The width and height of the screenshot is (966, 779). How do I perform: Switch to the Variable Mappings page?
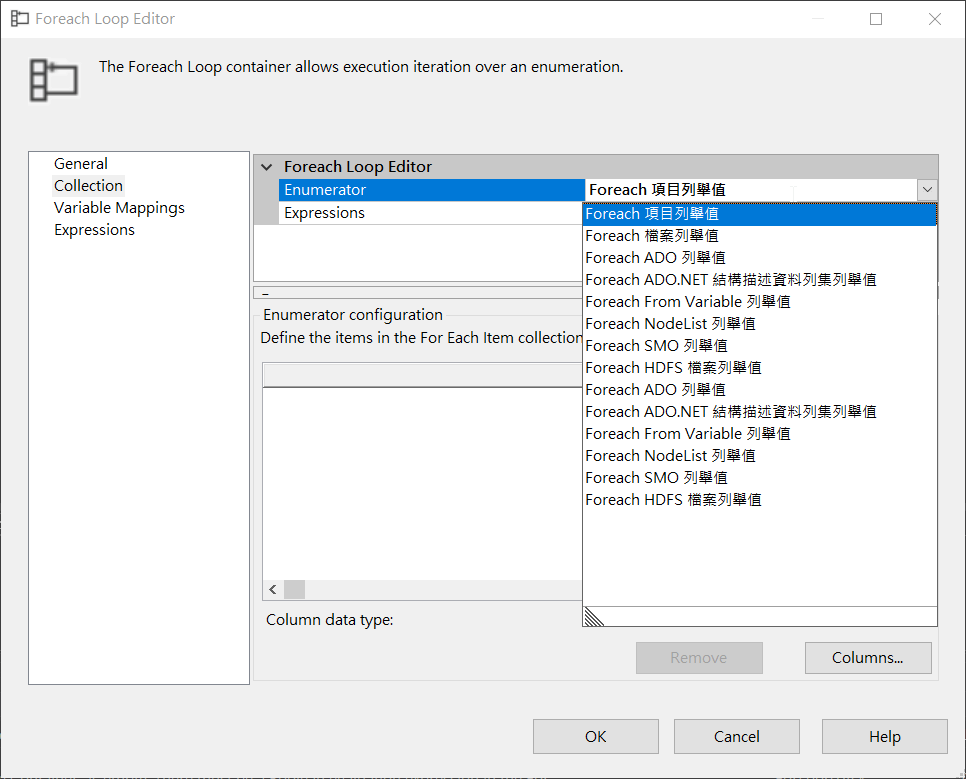pos(119,208)
